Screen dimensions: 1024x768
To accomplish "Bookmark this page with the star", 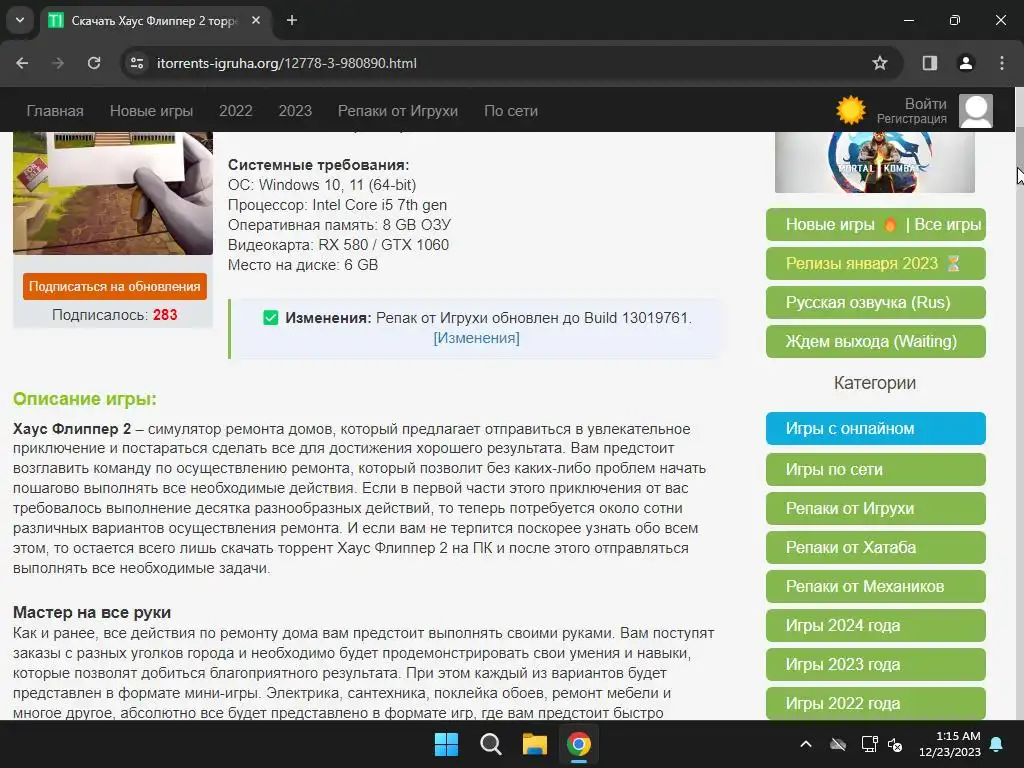I will [x=880, y=63].
